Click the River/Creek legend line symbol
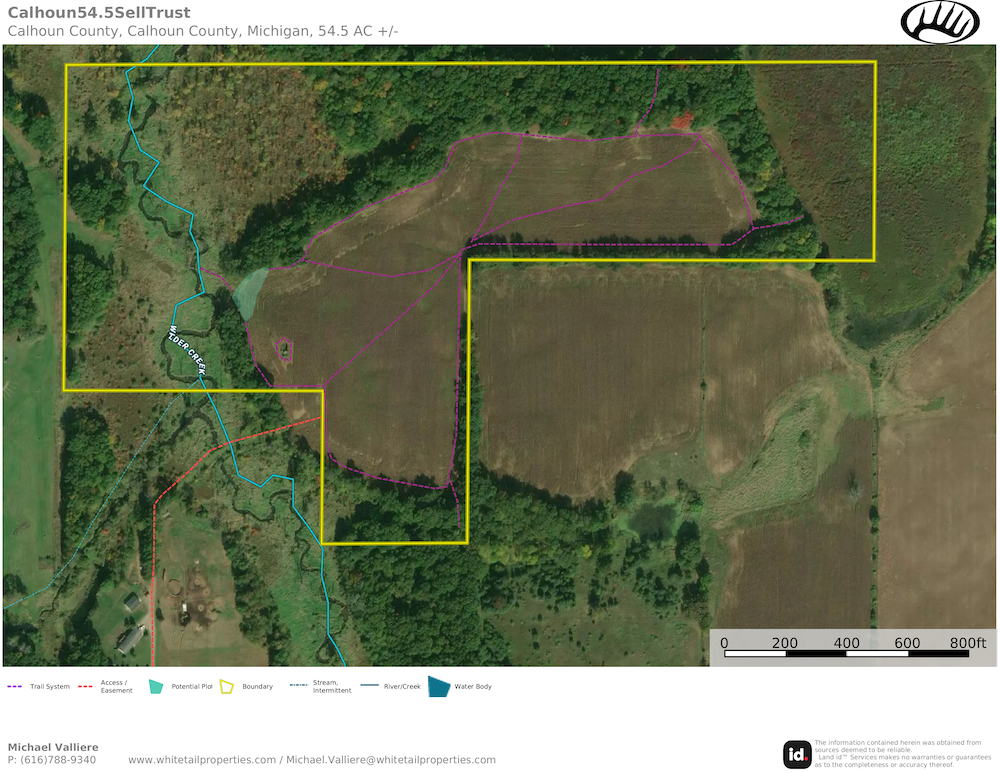The image size is (1000, 773). pos(369,687)
